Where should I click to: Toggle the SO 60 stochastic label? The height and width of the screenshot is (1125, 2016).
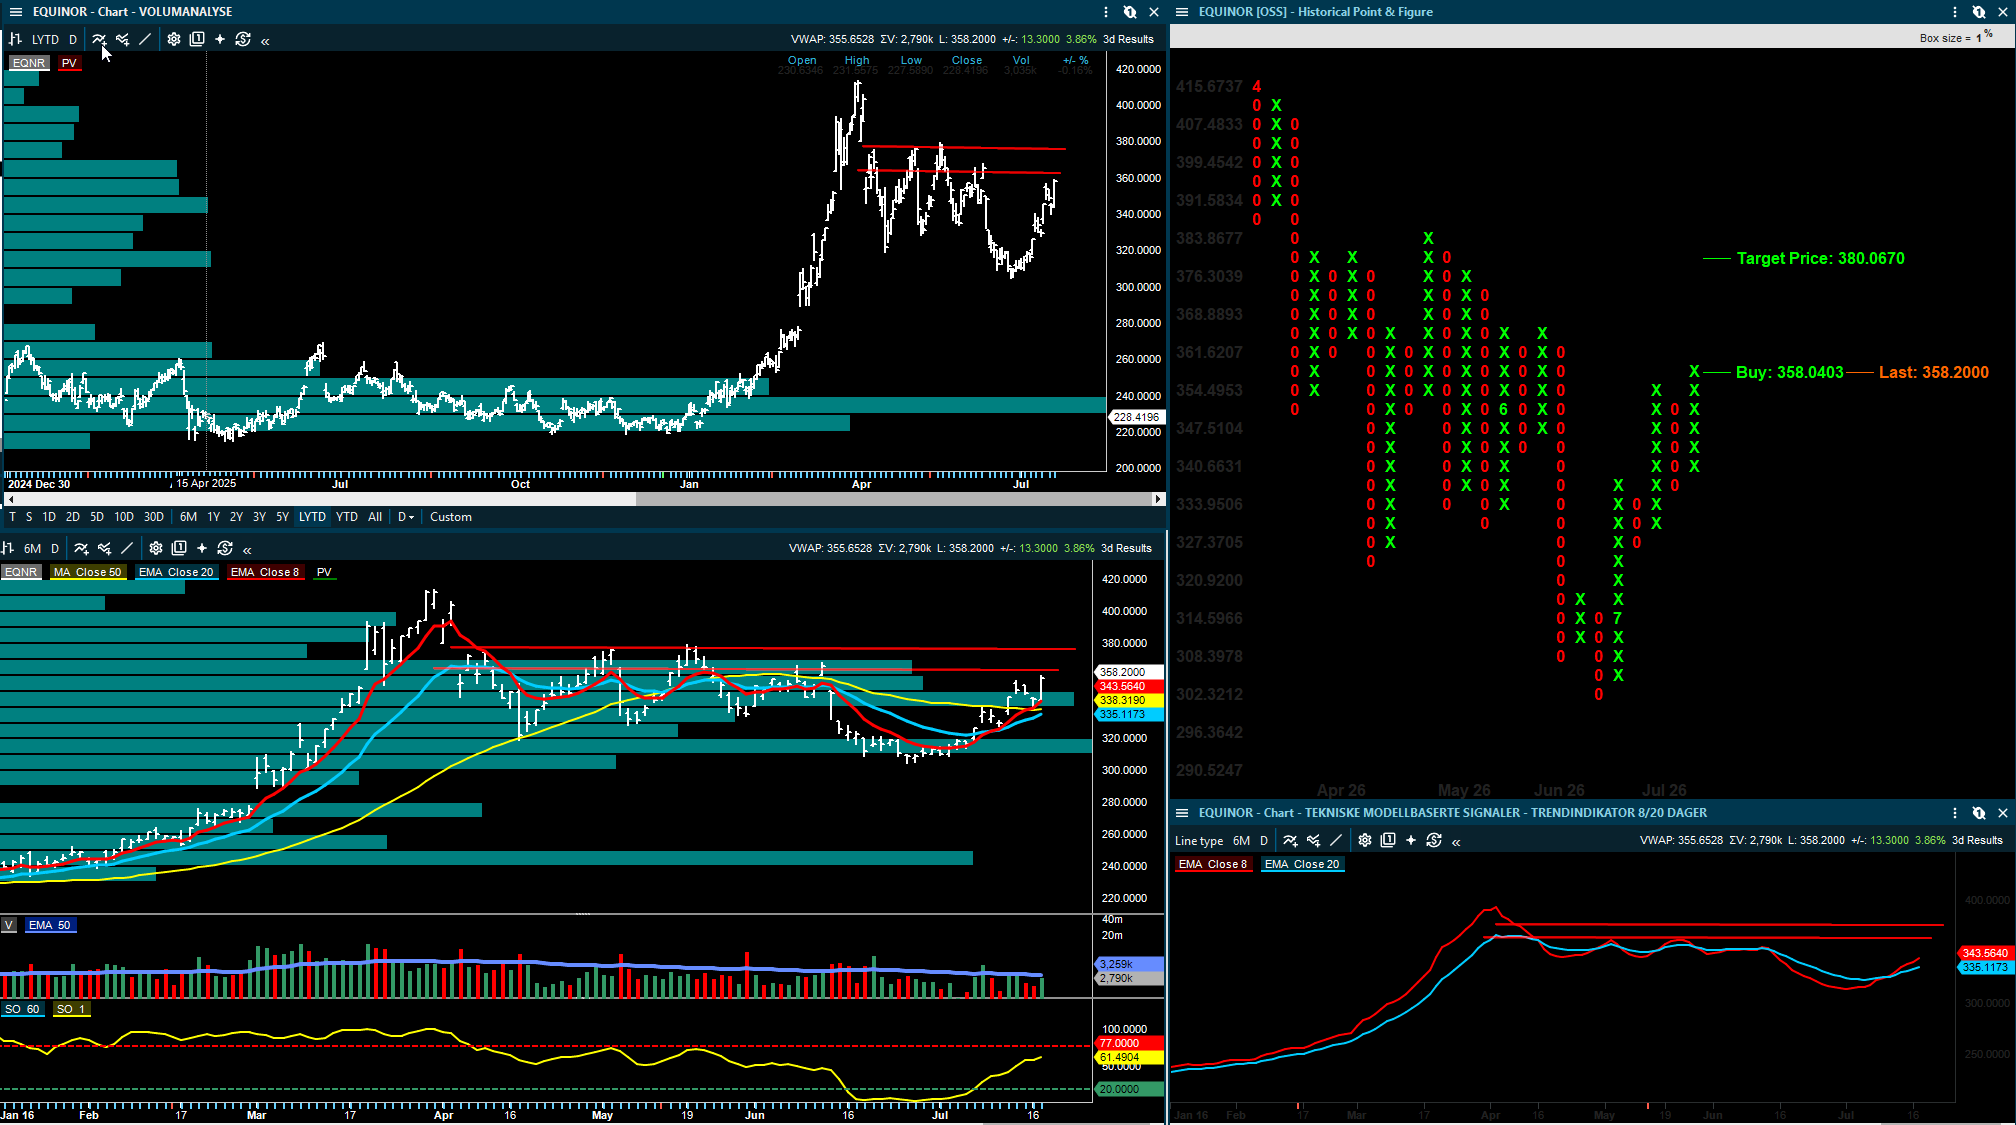click(x=22, y=1009)
